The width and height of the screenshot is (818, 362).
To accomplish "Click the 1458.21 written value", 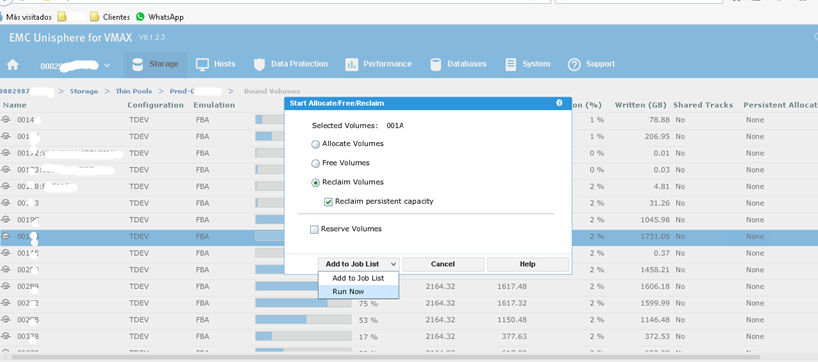I will pyautogui.click(x=656, y=270).
